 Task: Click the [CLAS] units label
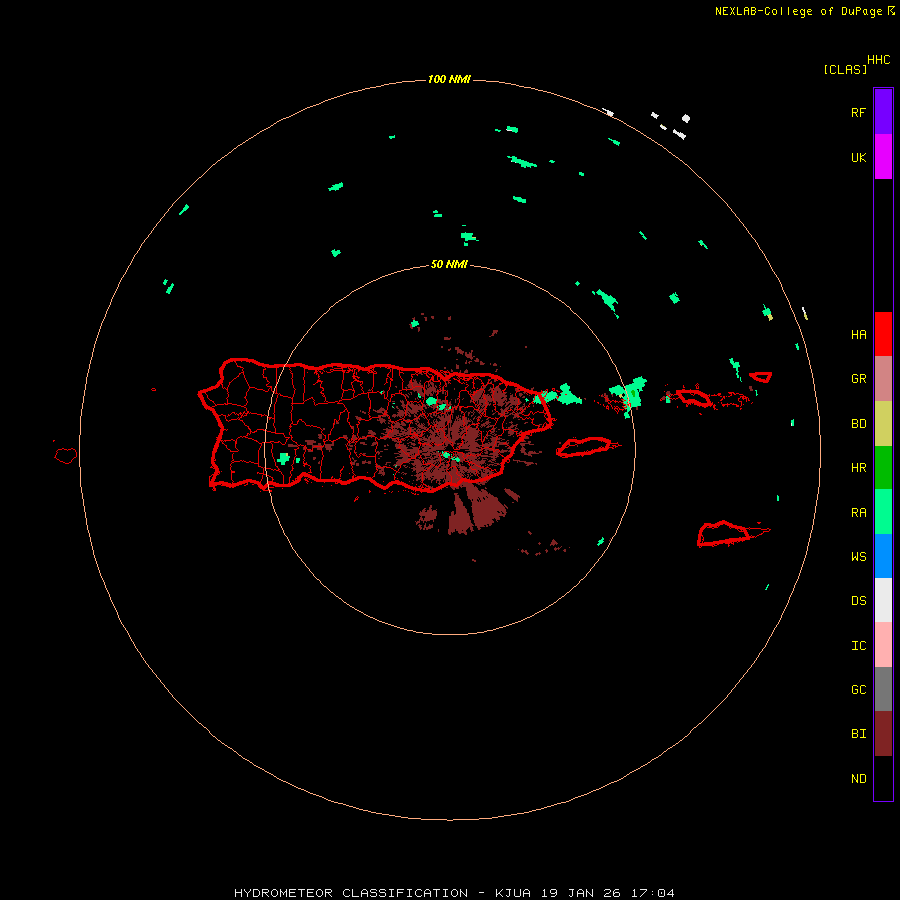[x=845, y=69]
